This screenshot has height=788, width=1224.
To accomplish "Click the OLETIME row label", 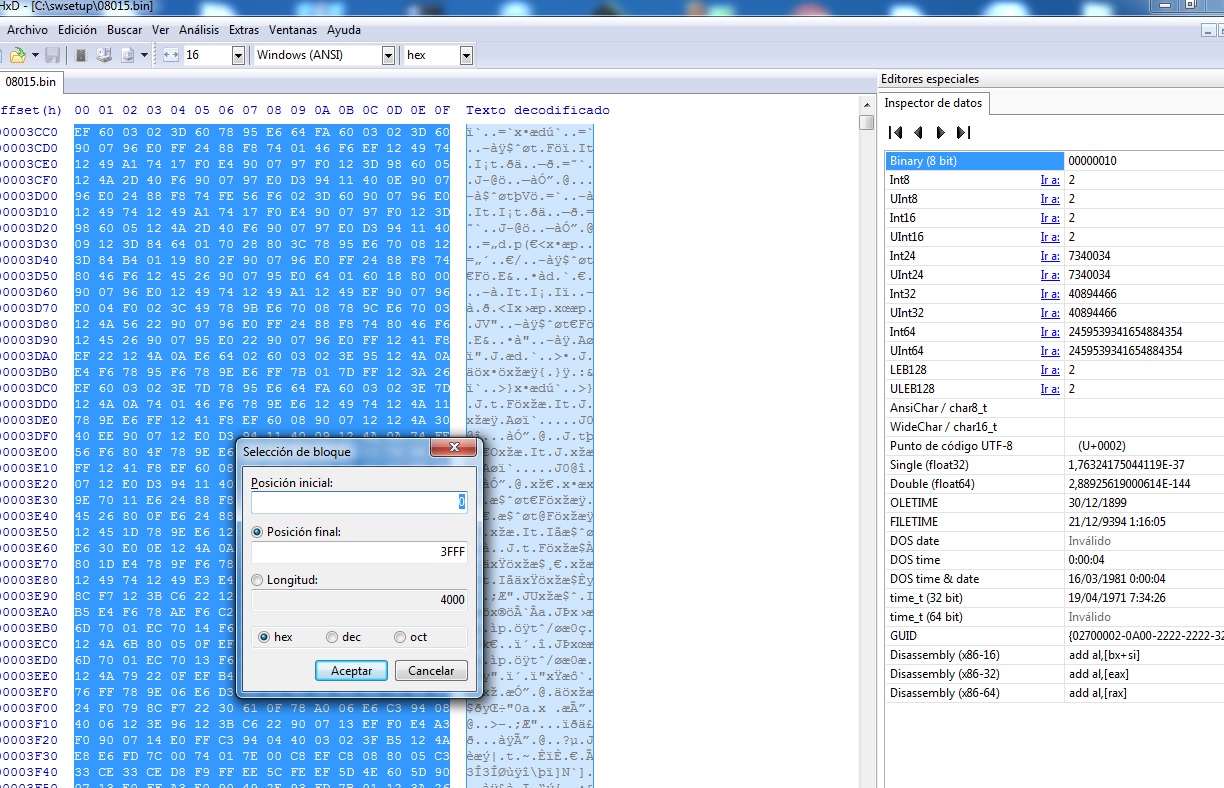I will 914,503.
